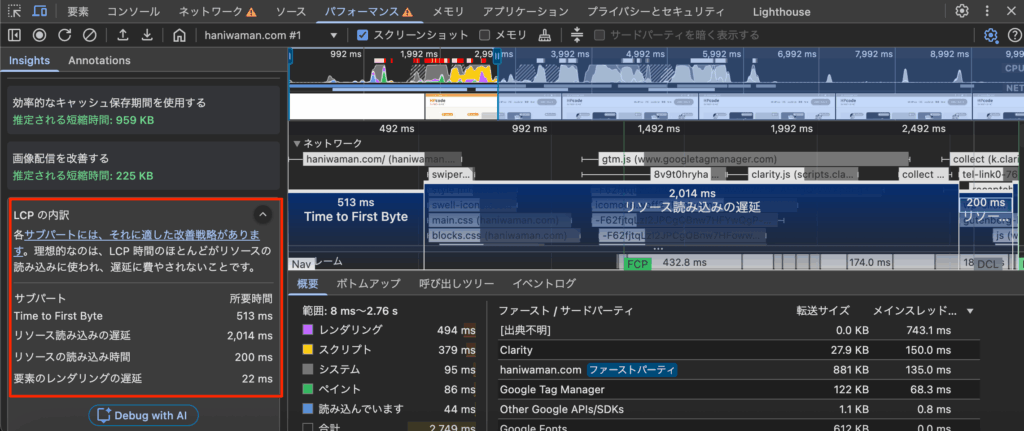Screen dimensions: 1024x431
Task: Clear the current performance recording
Action: click(x=89, y=35)
